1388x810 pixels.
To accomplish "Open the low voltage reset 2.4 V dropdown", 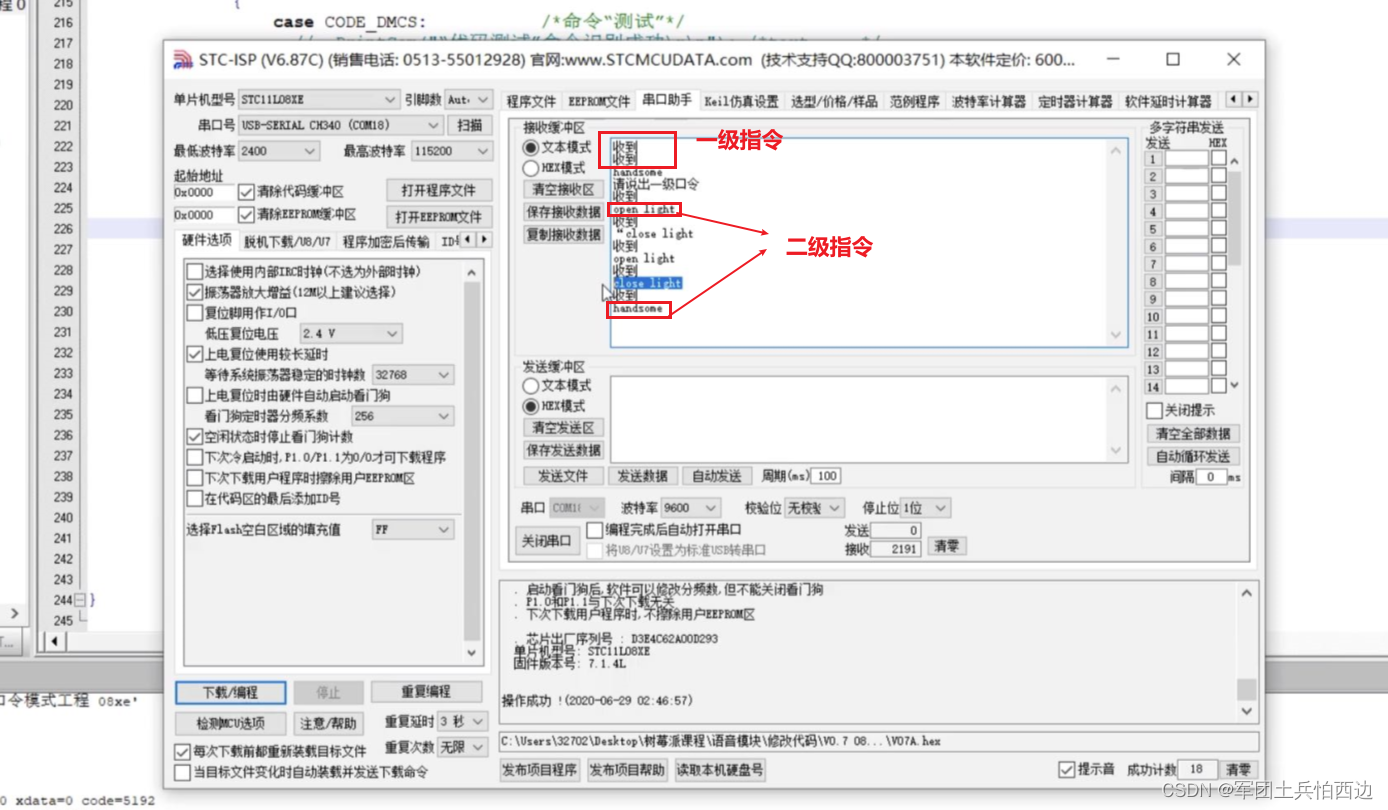I will [351, 333].
